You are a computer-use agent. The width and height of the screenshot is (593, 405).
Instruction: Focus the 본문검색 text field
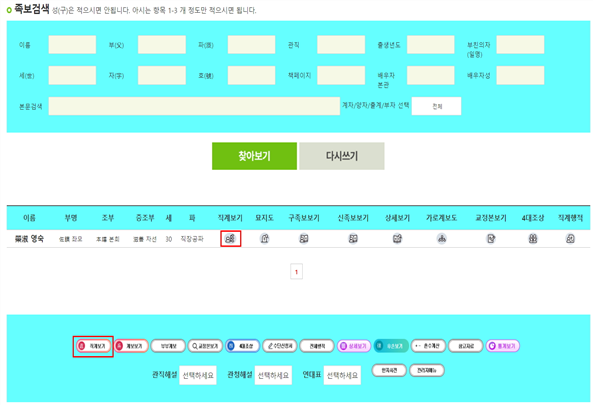(x=194, y=106)
